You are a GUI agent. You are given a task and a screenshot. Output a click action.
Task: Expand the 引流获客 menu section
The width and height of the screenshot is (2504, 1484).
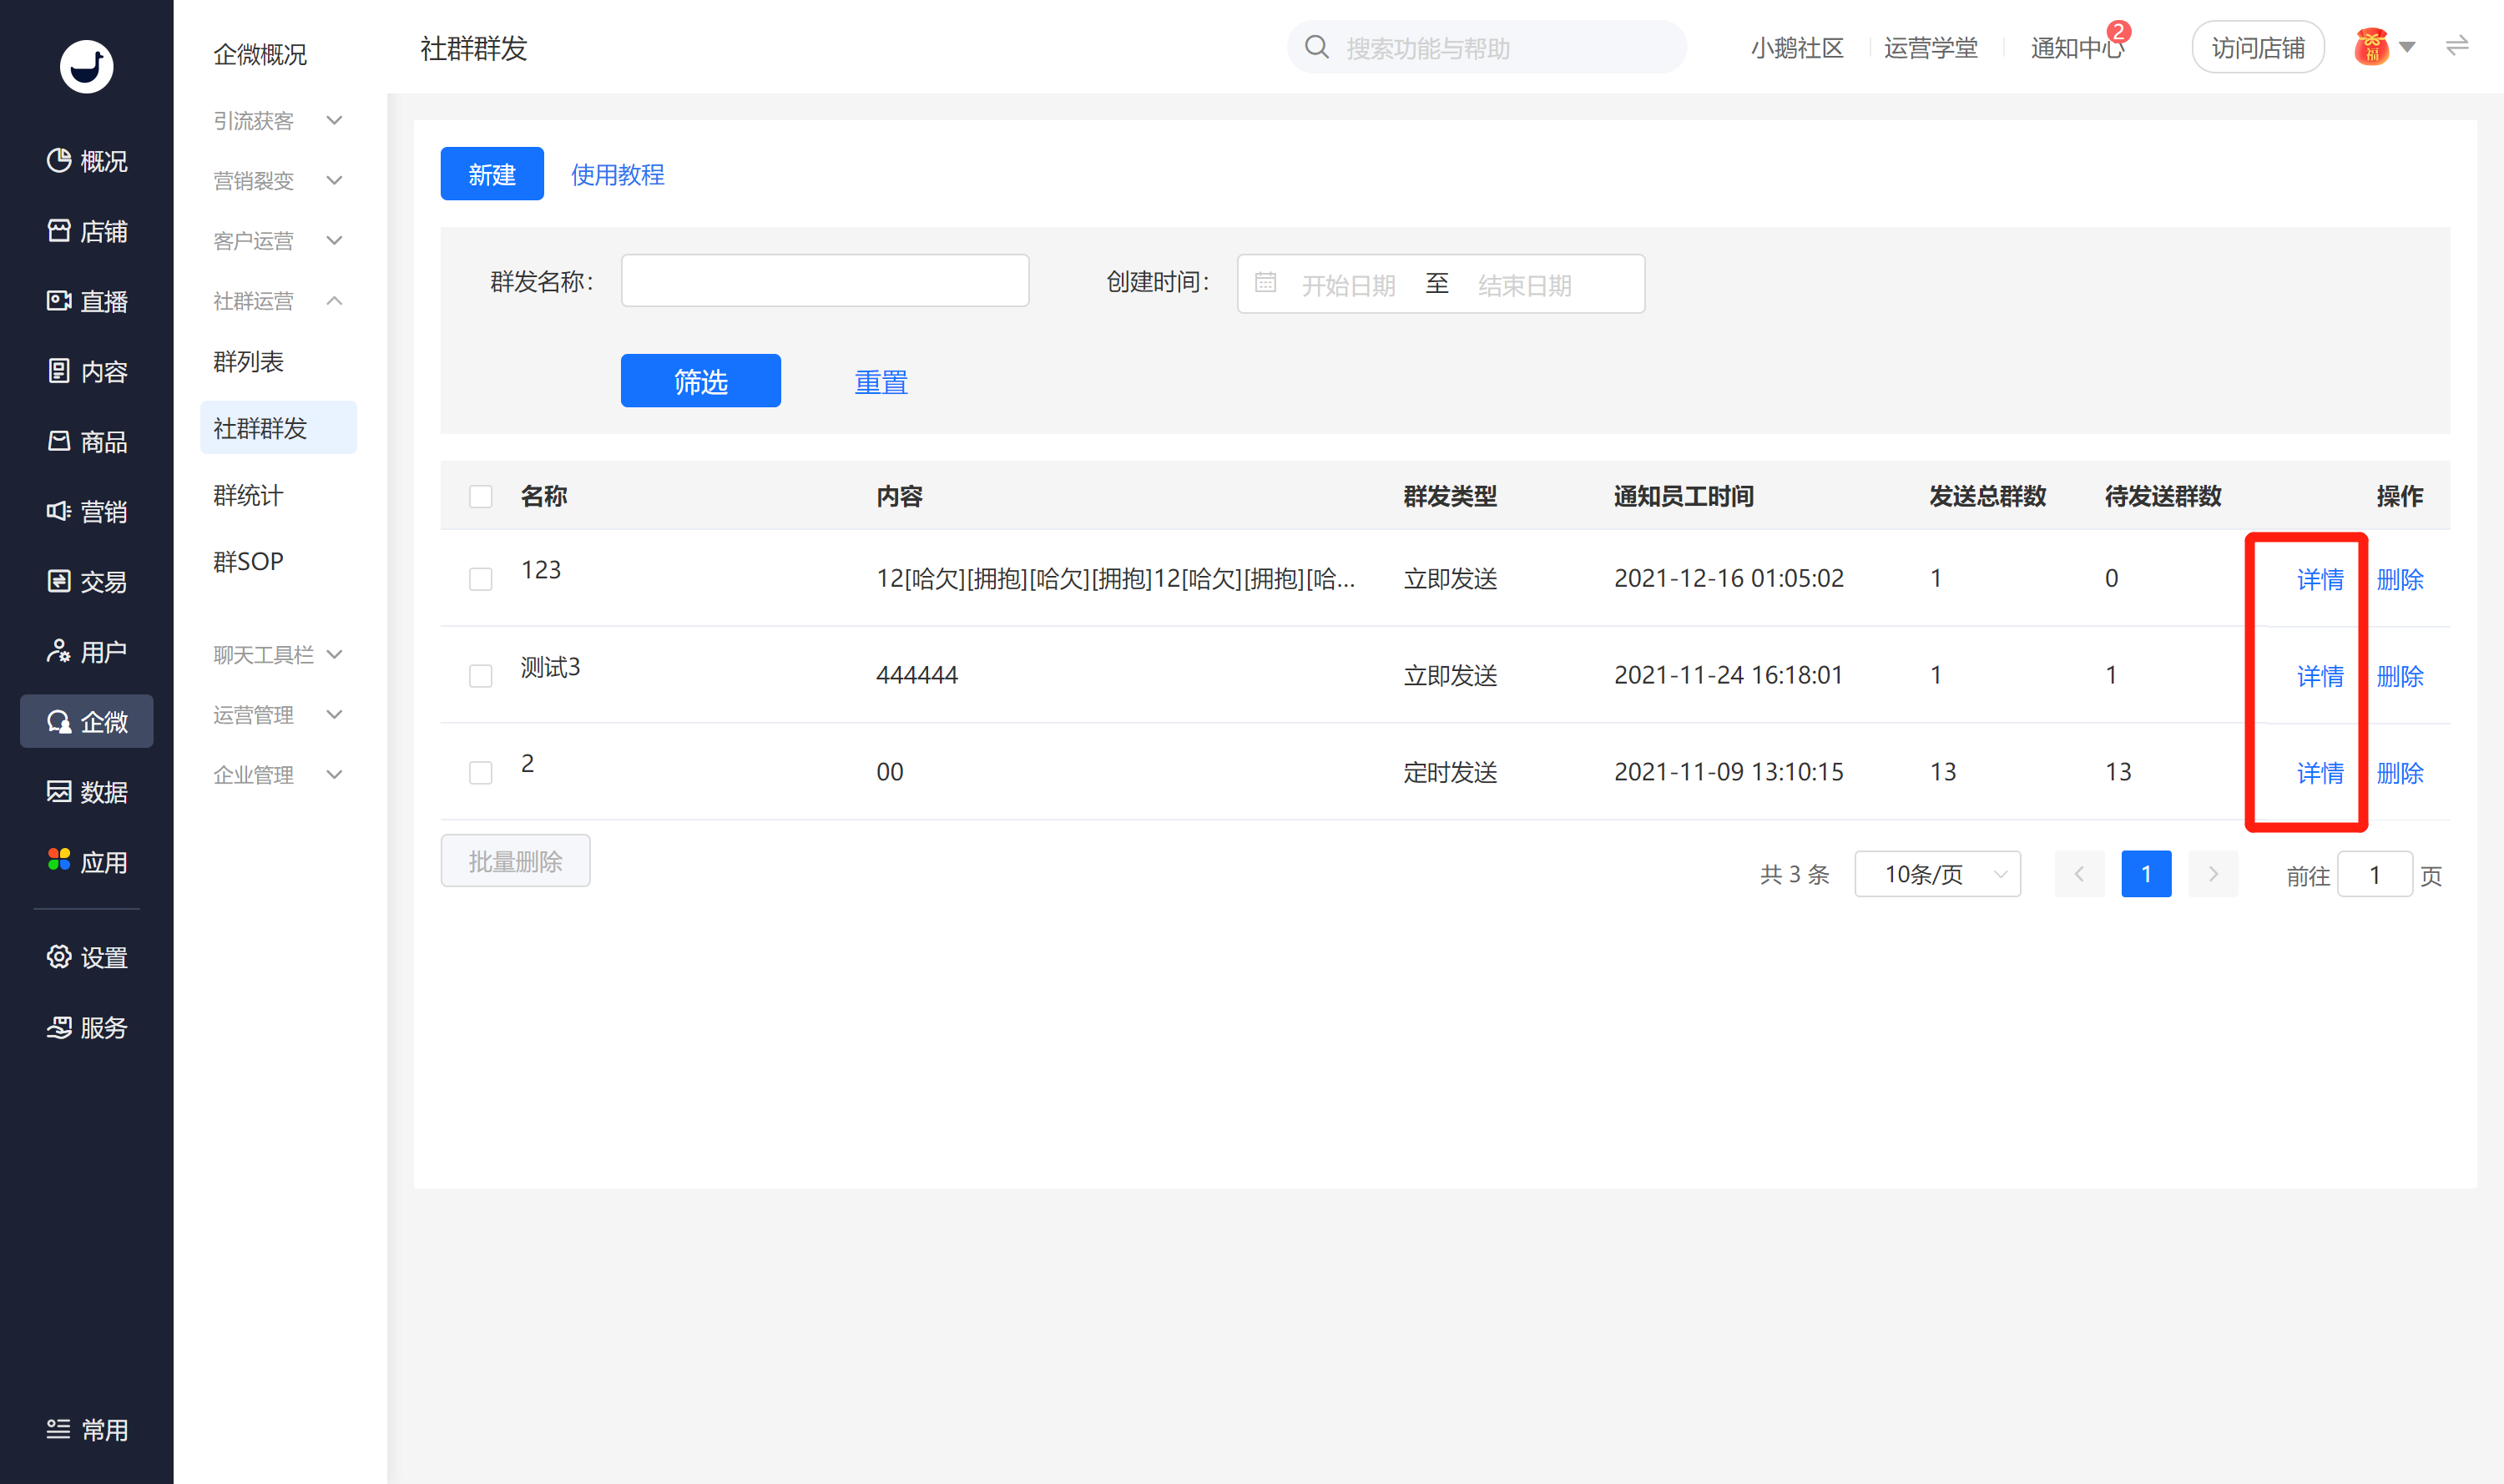coord(278,120)
